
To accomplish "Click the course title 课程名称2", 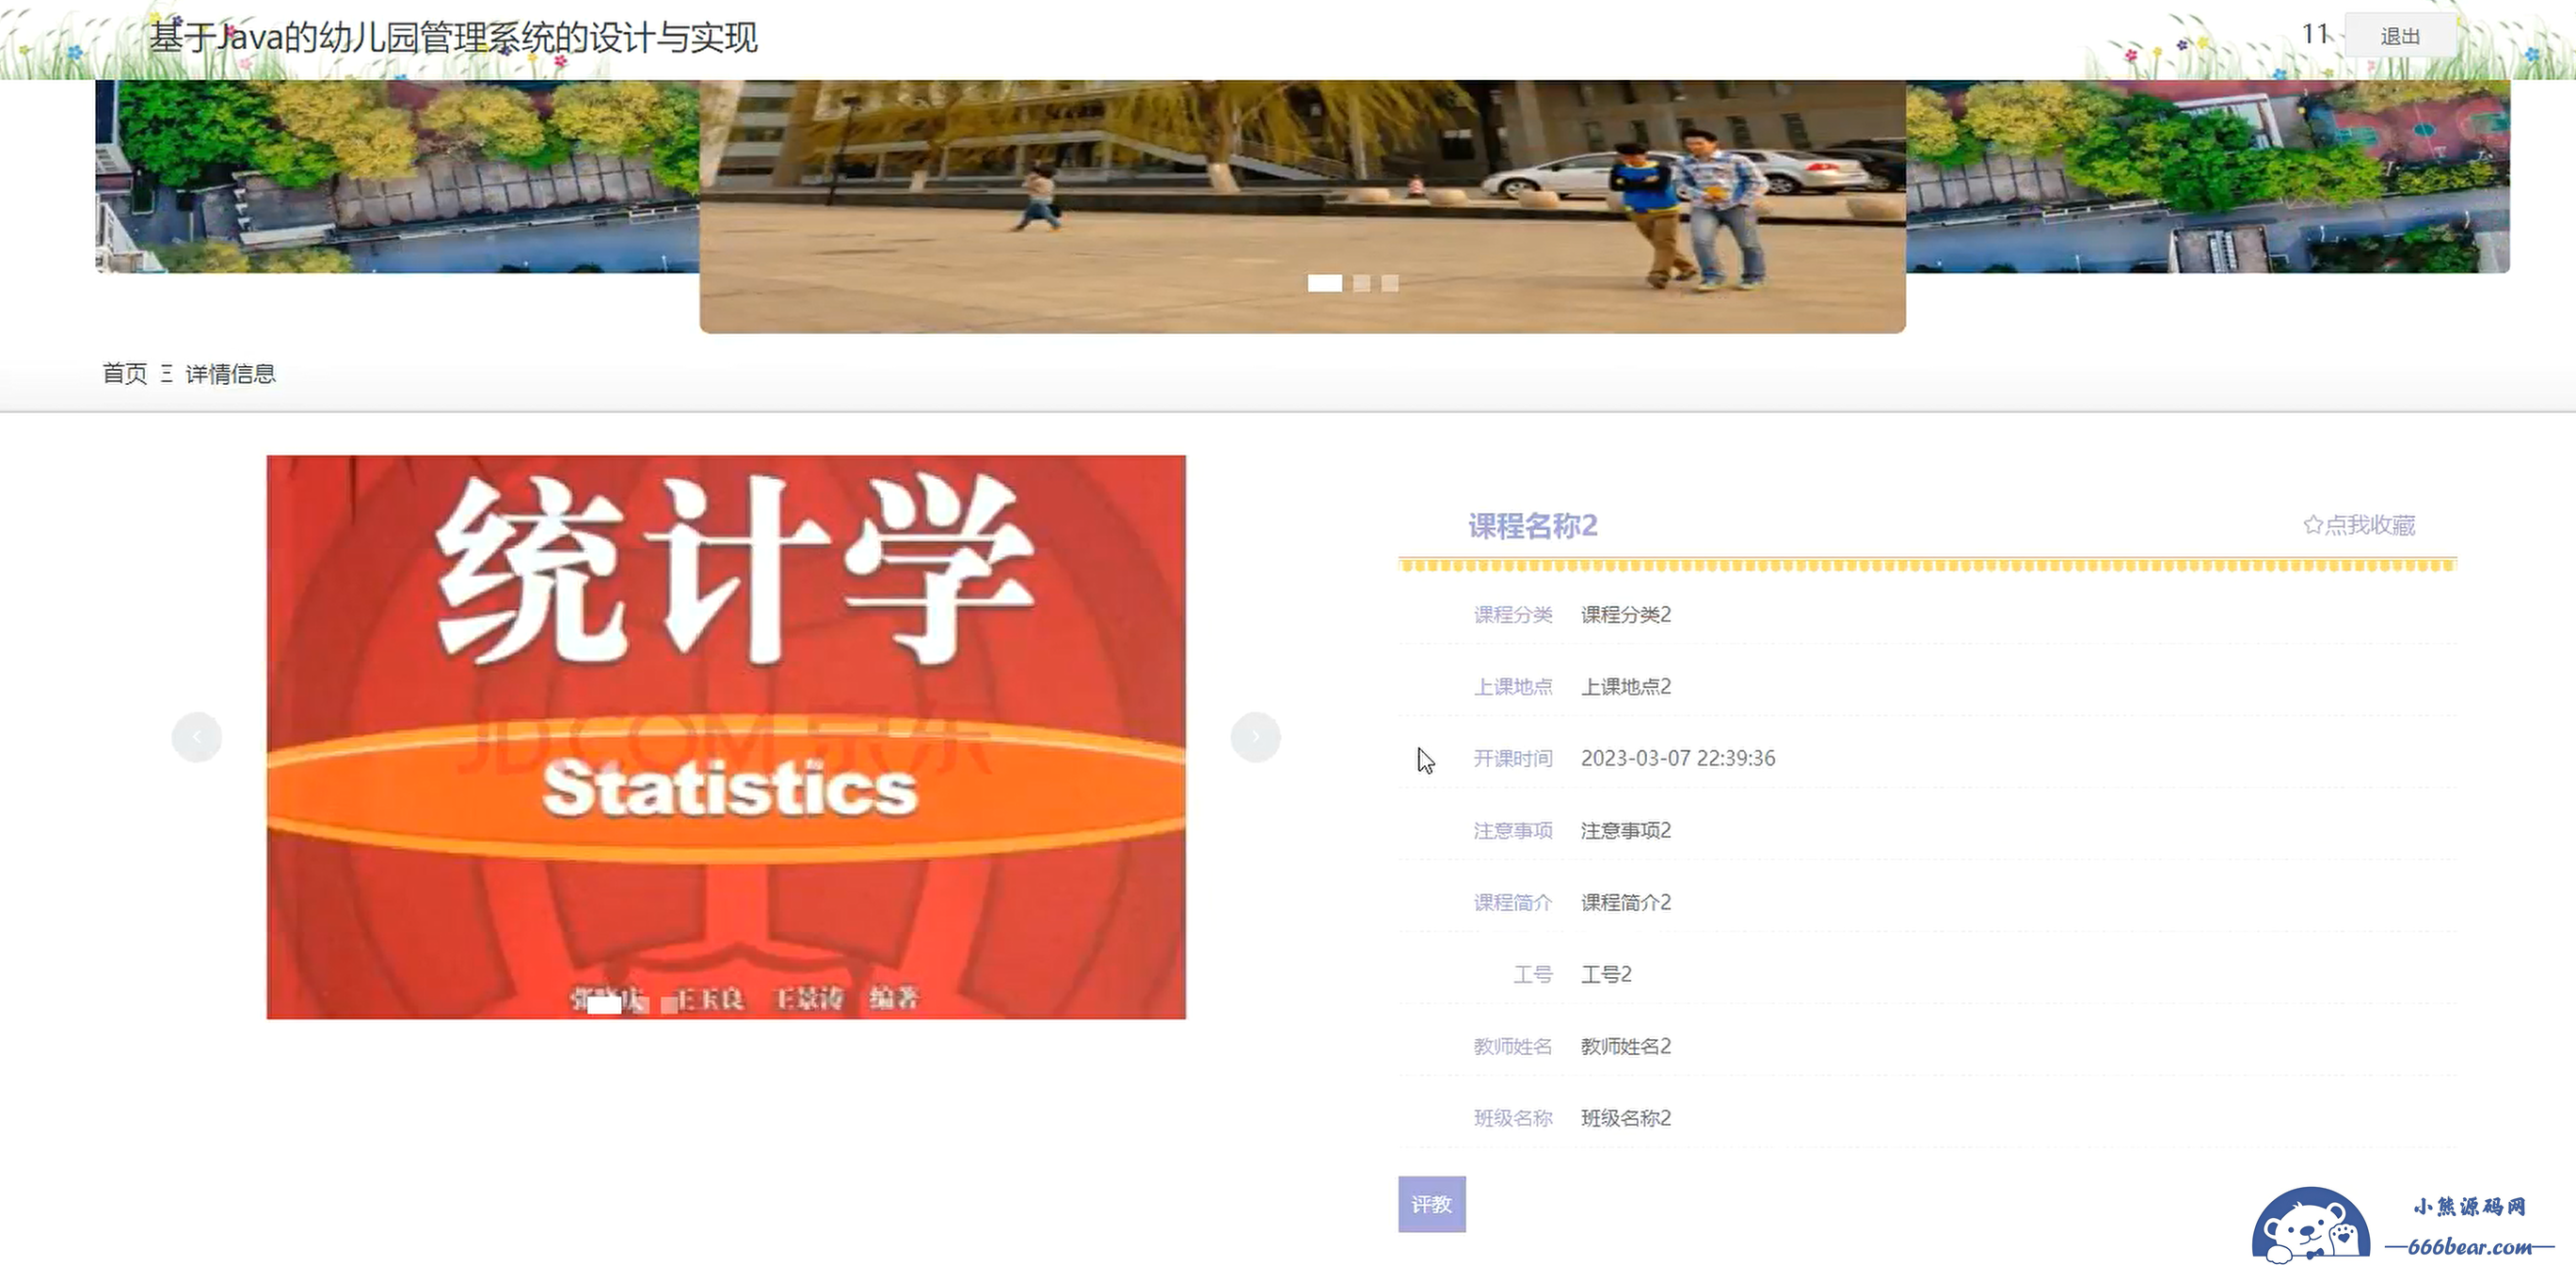I will tap(1533, 525).
